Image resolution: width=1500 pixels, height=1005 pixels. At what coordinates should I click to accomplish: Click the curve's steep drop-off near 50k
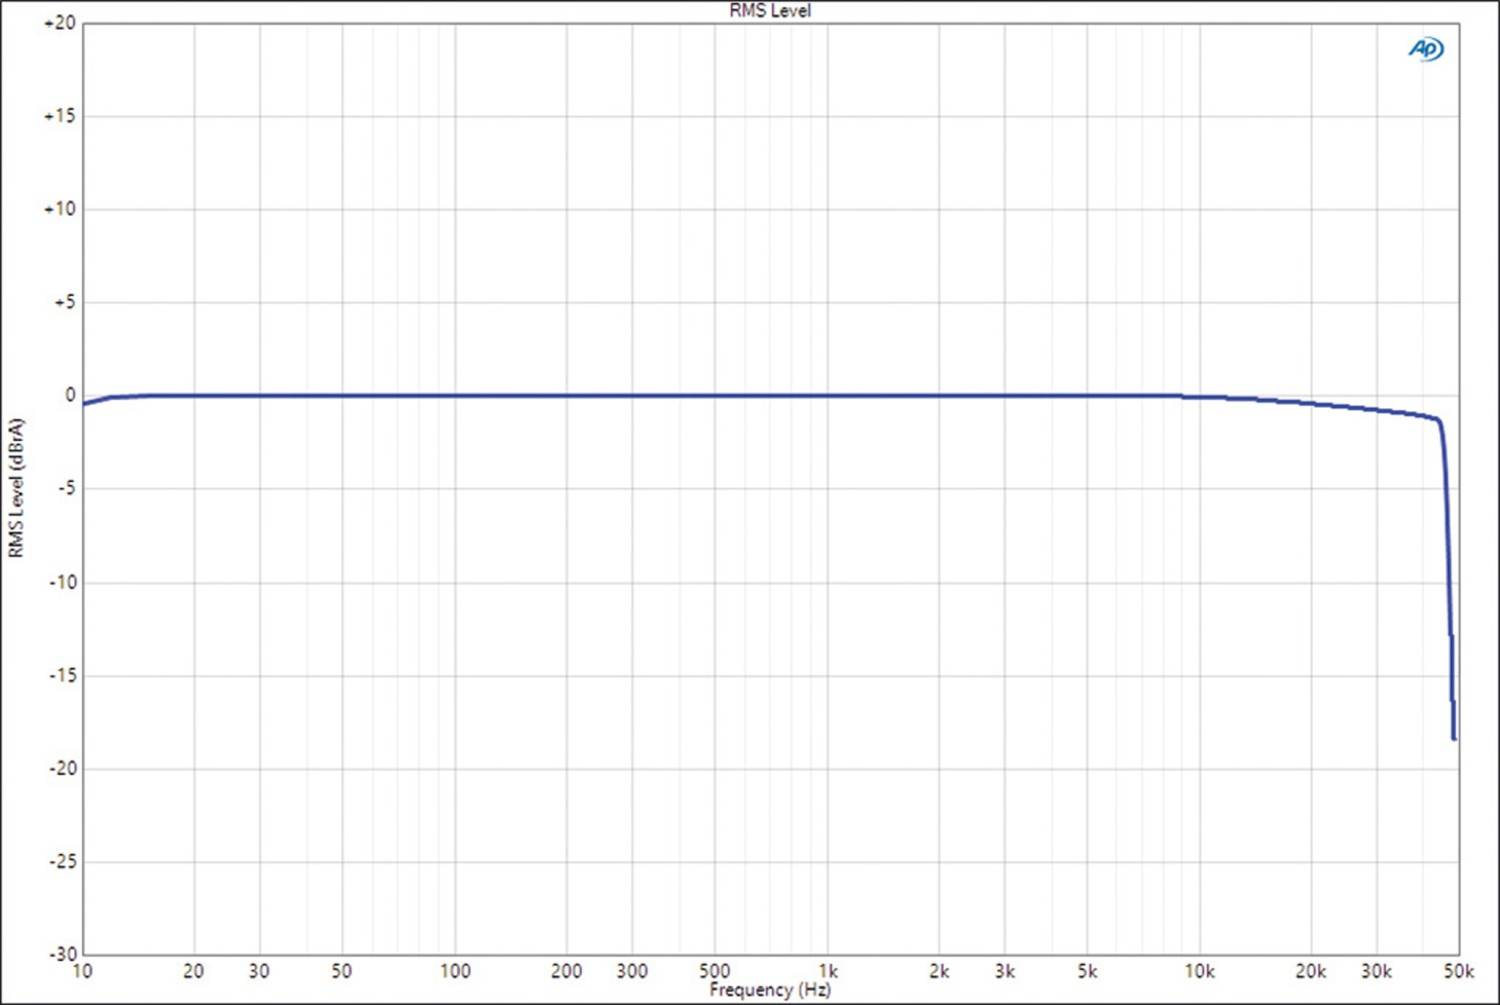pyautogui.click(x=1449, y=580)
